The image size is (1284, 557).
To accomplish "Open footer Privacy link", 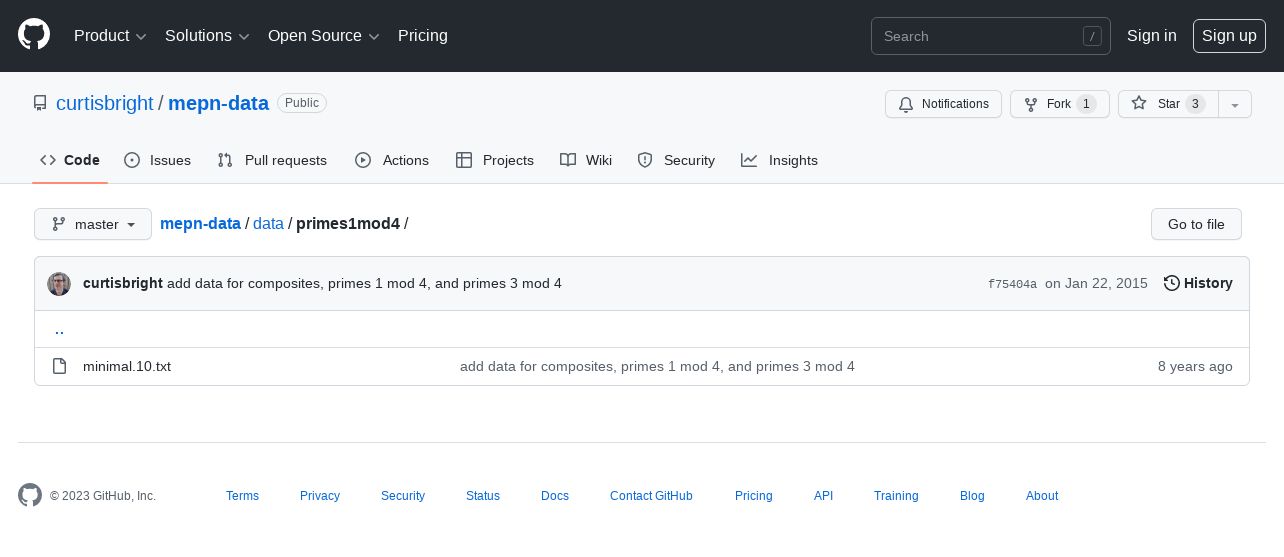I will coord(320,496).
